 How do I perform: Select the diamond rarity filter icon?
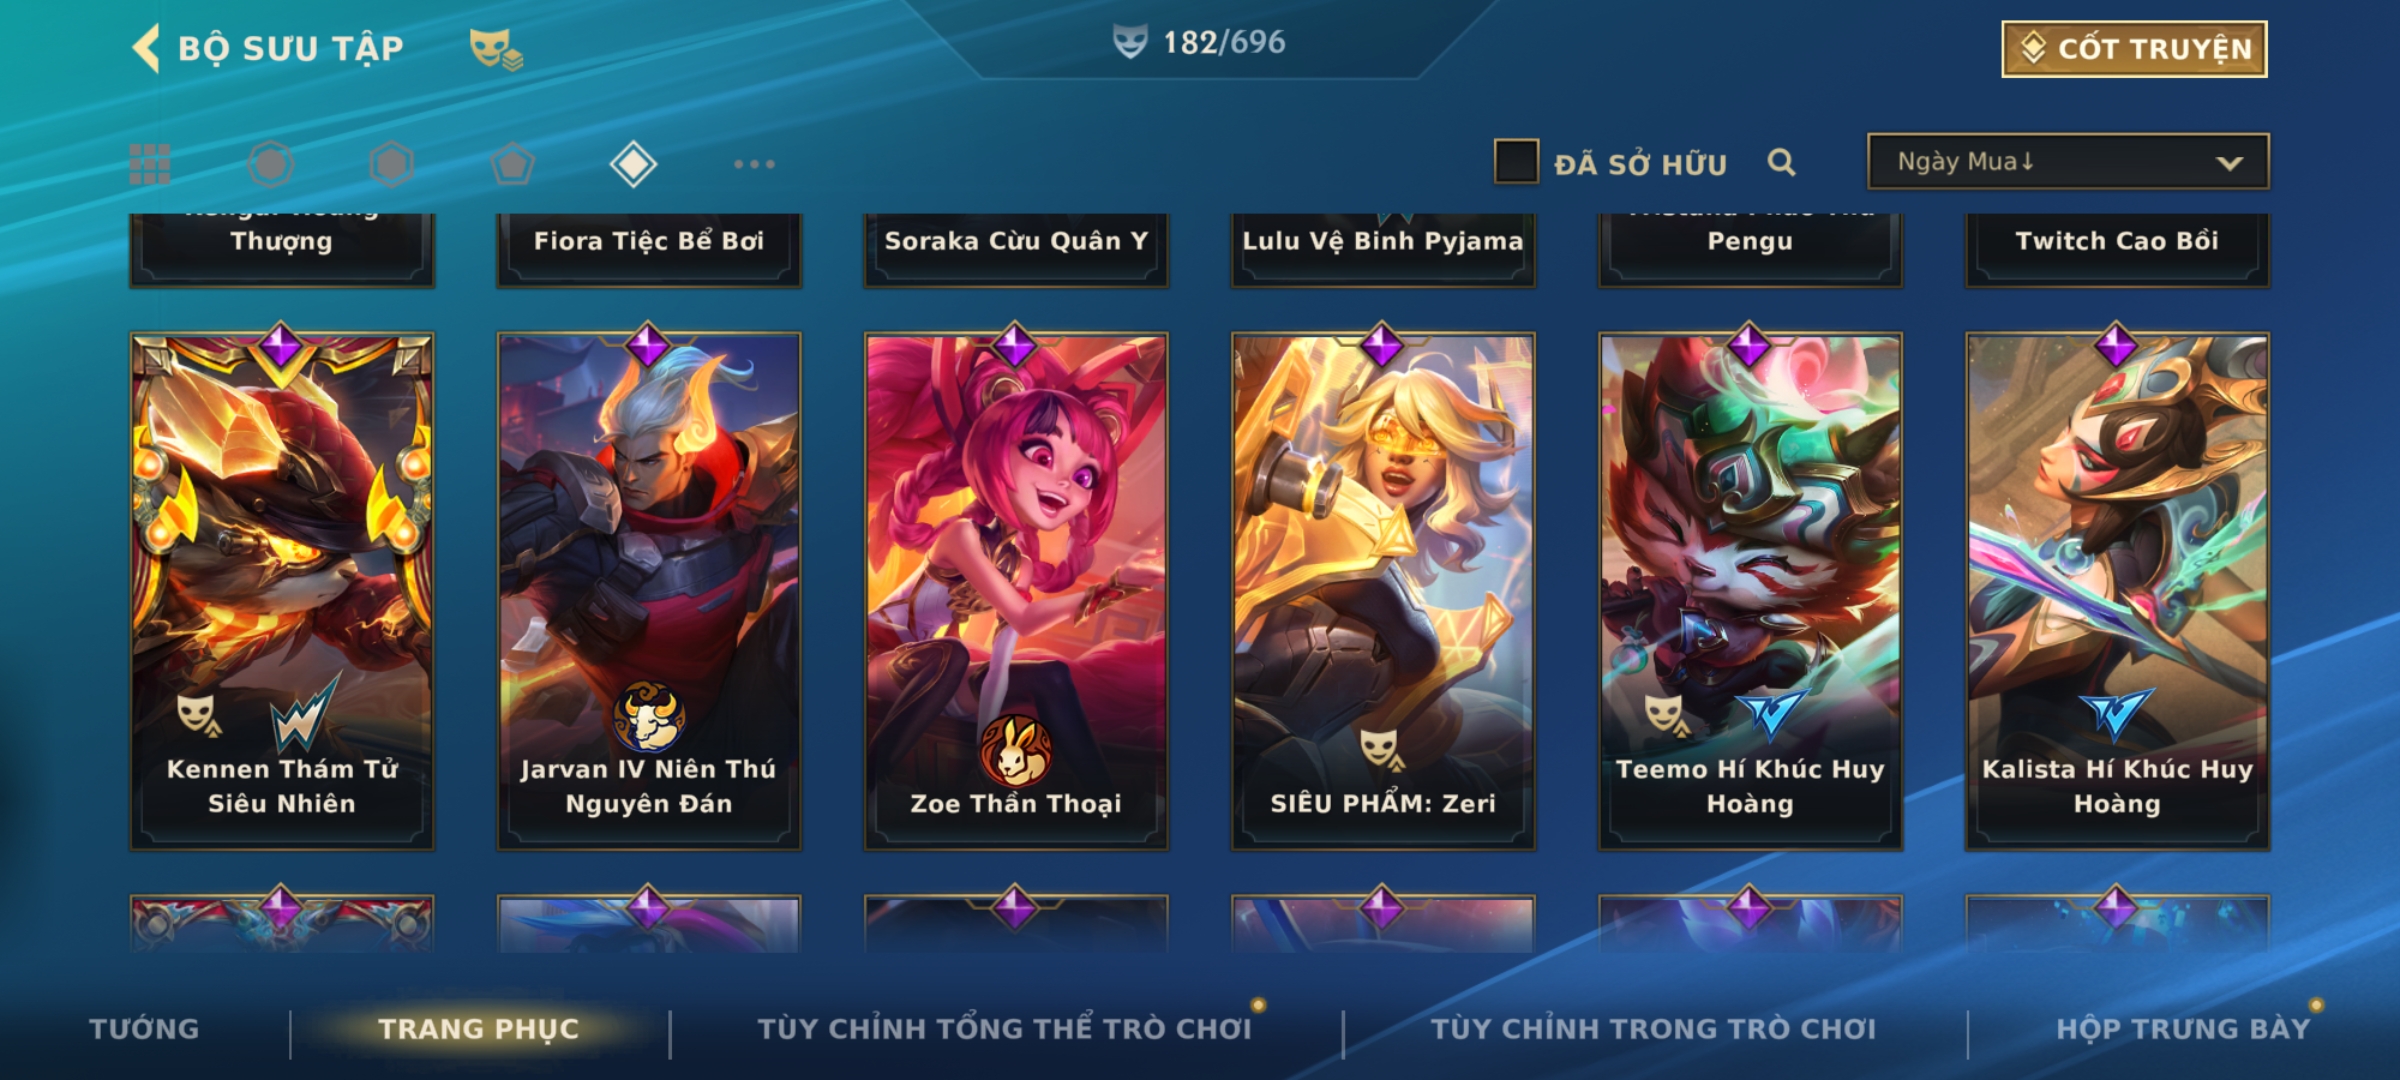click(633, 164)
